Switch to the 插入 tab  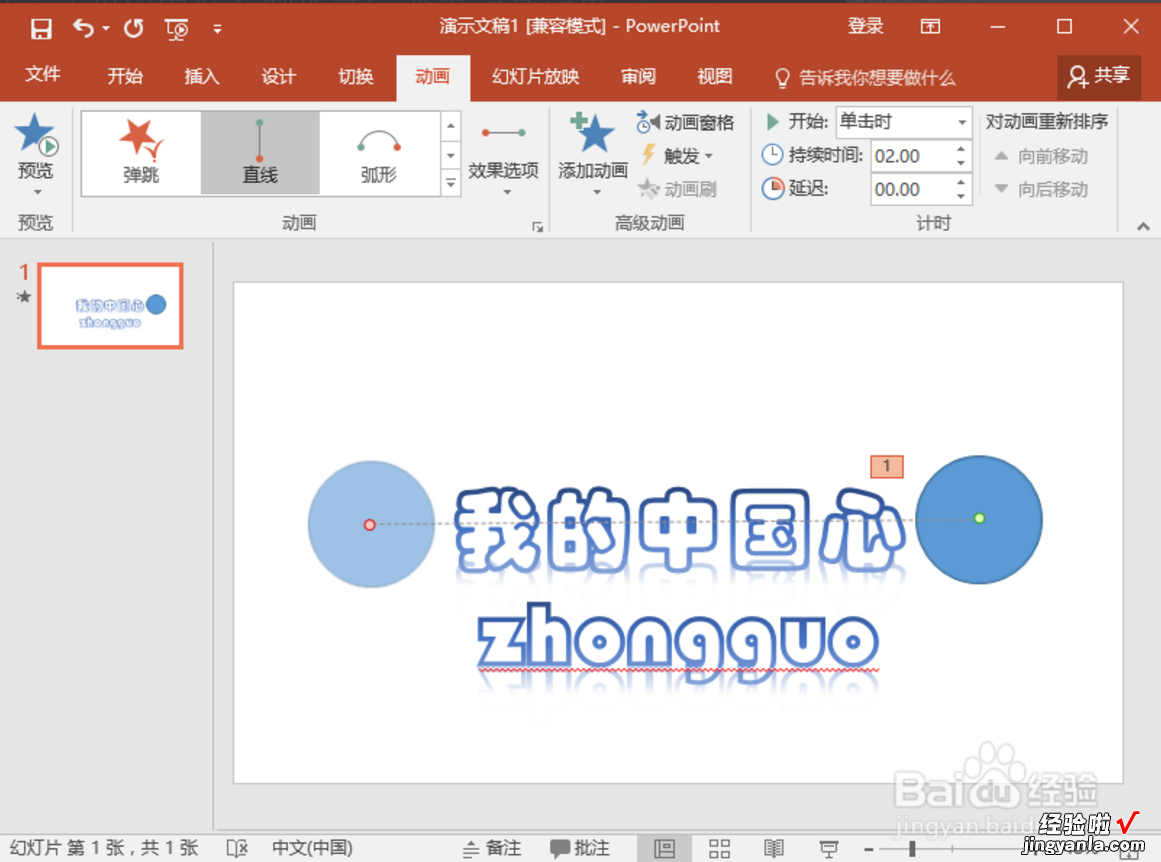coord(201,76)
